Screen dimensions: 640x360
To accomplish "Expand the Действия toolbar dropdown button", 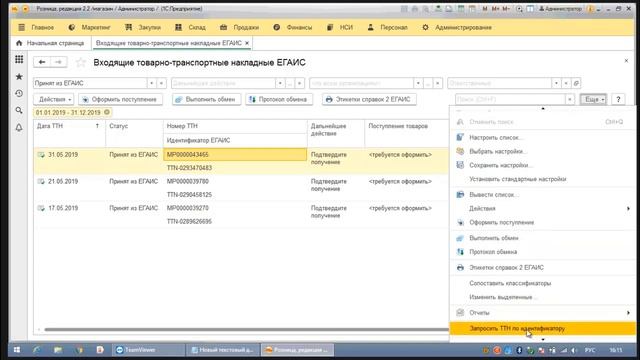I will point(54,99).
